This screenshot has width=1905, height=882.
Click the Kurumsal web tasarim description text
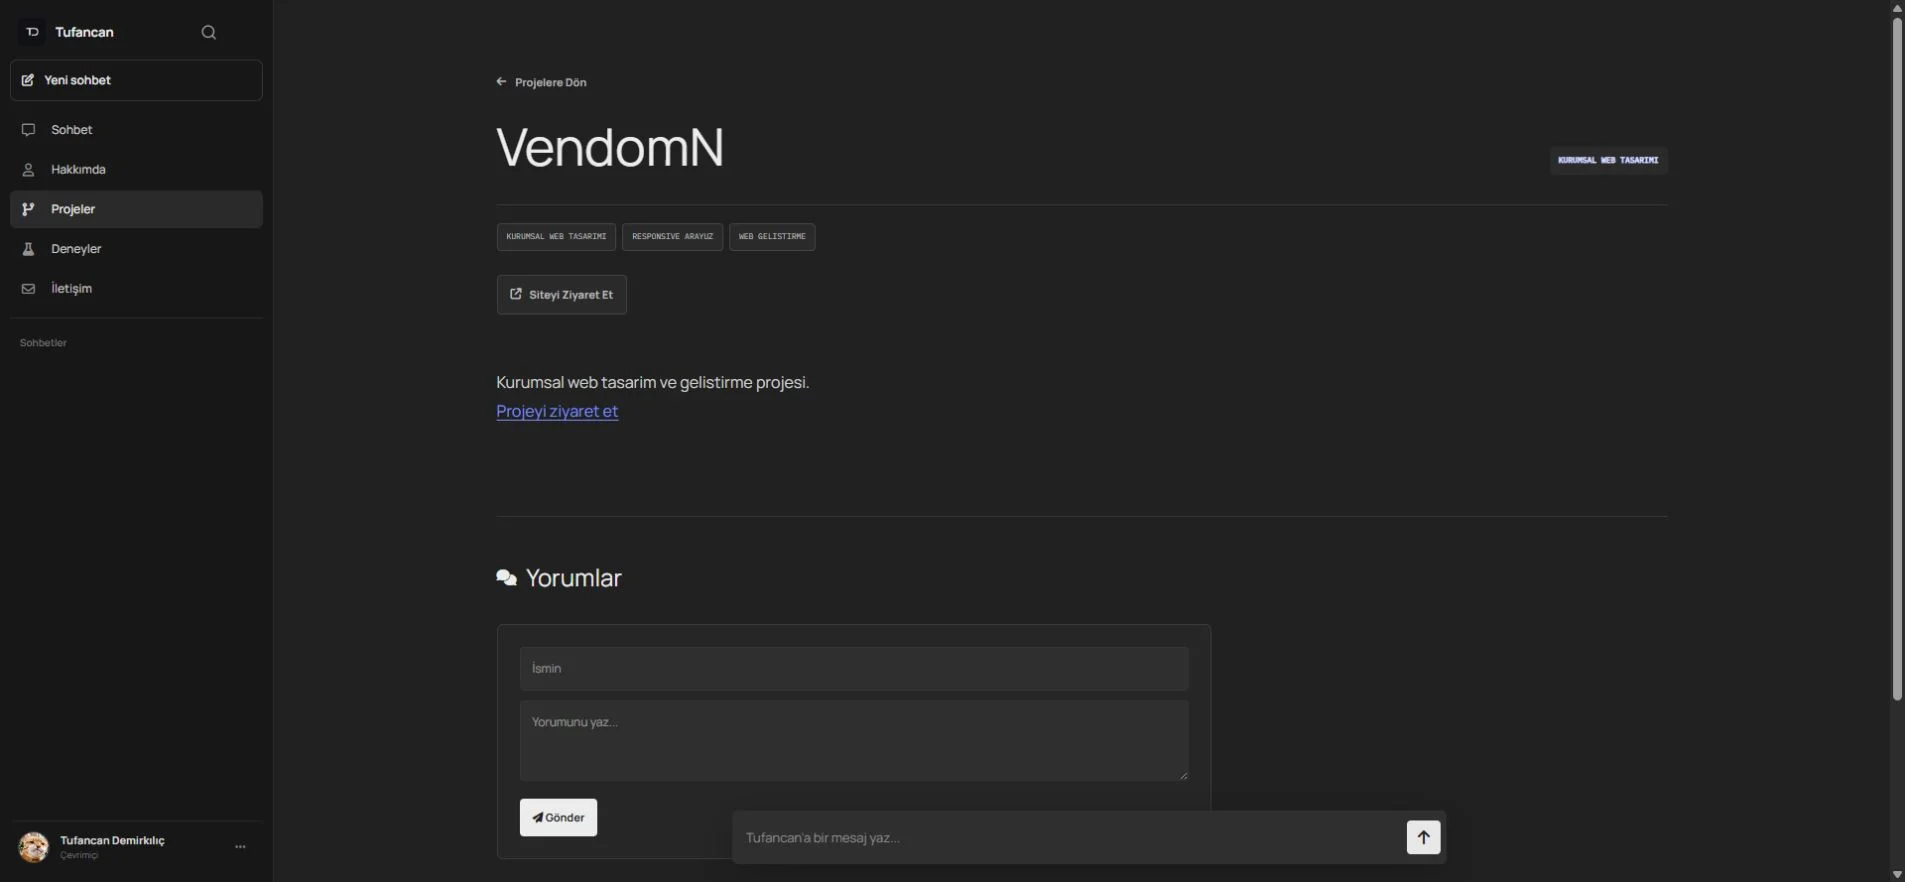(x=653, y=382)
